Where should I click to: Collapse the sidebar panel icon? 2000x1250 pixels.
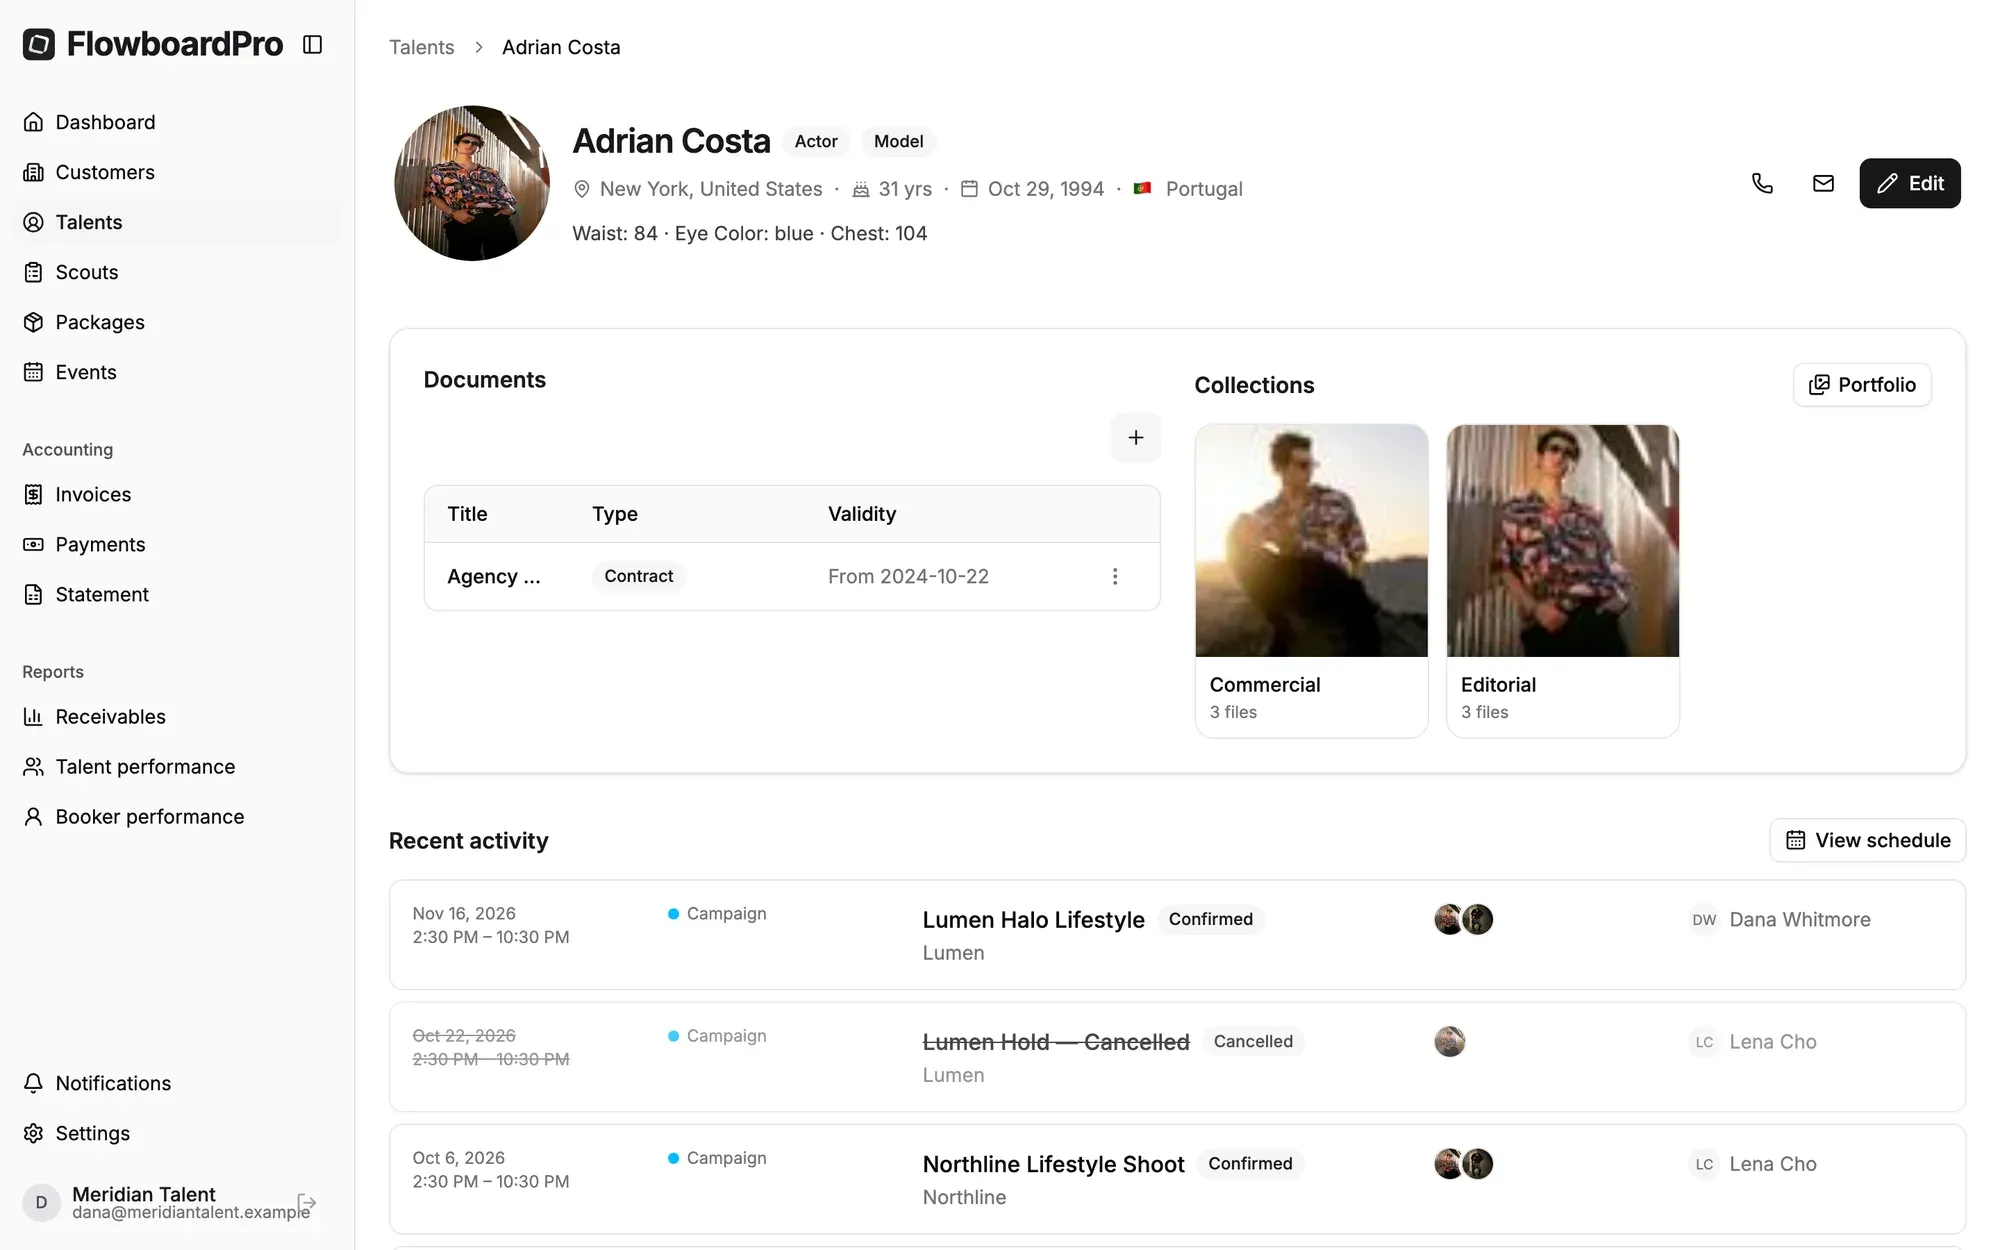(312, 44)
